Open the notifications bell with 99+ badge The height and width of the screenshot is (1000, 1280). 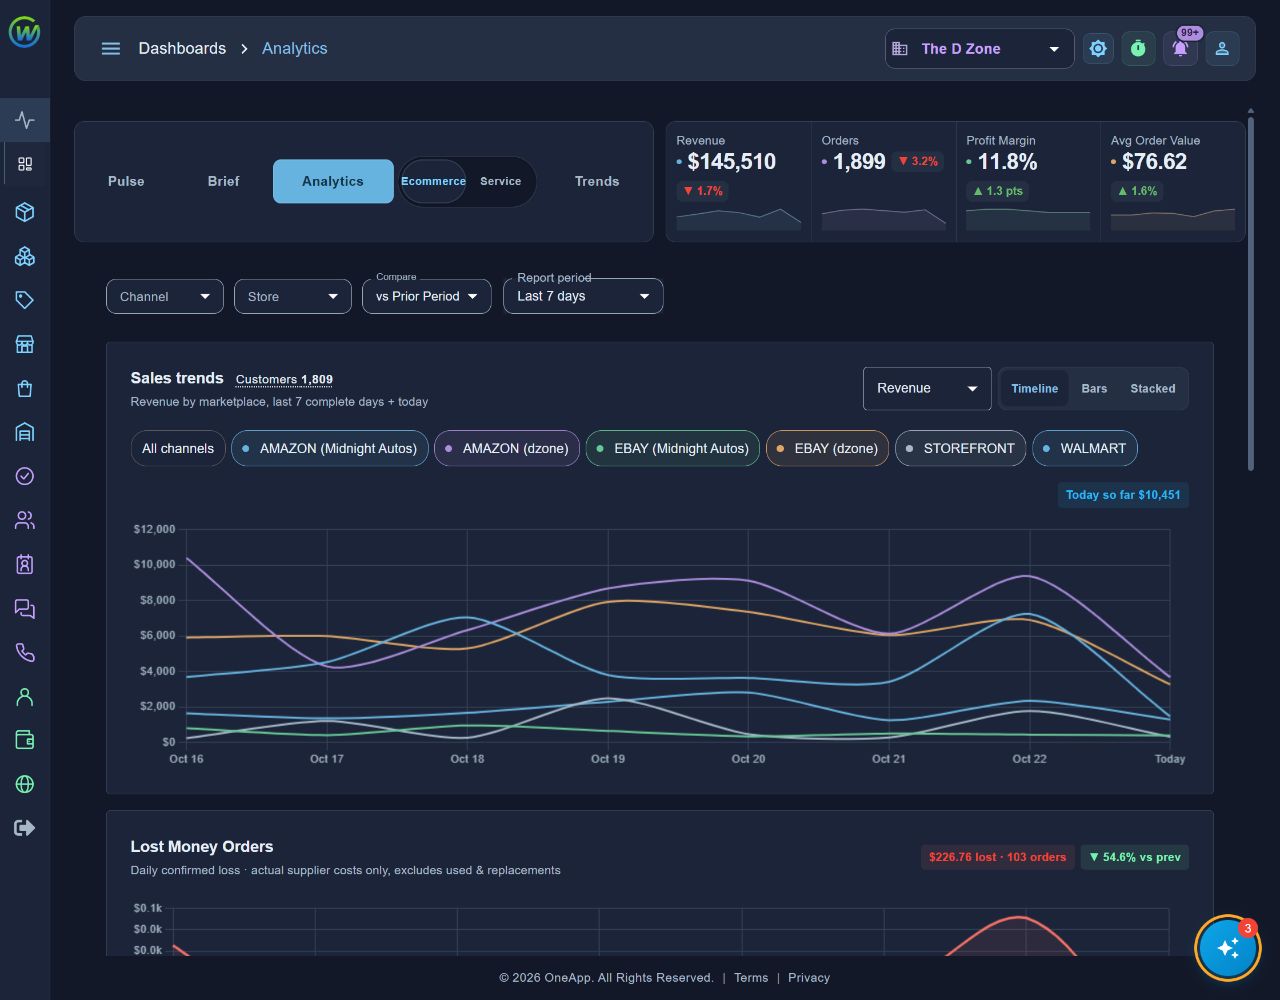[x=1181, y=48]
